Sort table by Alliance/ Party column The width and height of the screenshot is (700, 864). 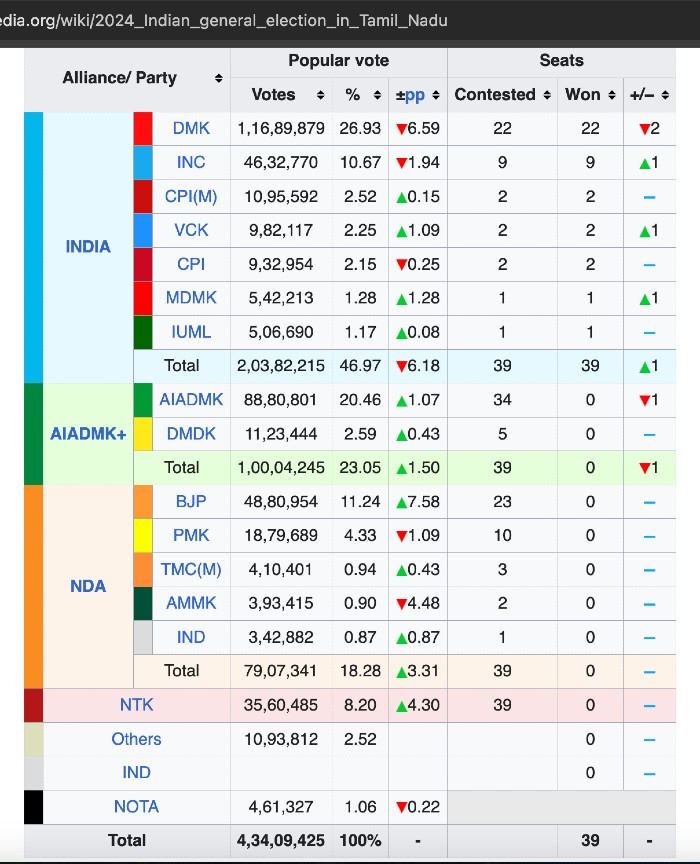coord(218,78)
